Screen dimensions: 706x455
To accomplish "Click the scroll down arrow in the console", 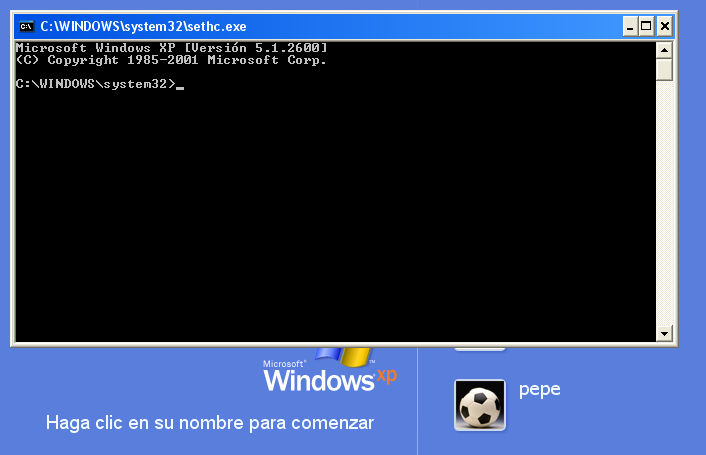I will pyautogui.click(x=664, y=334).
